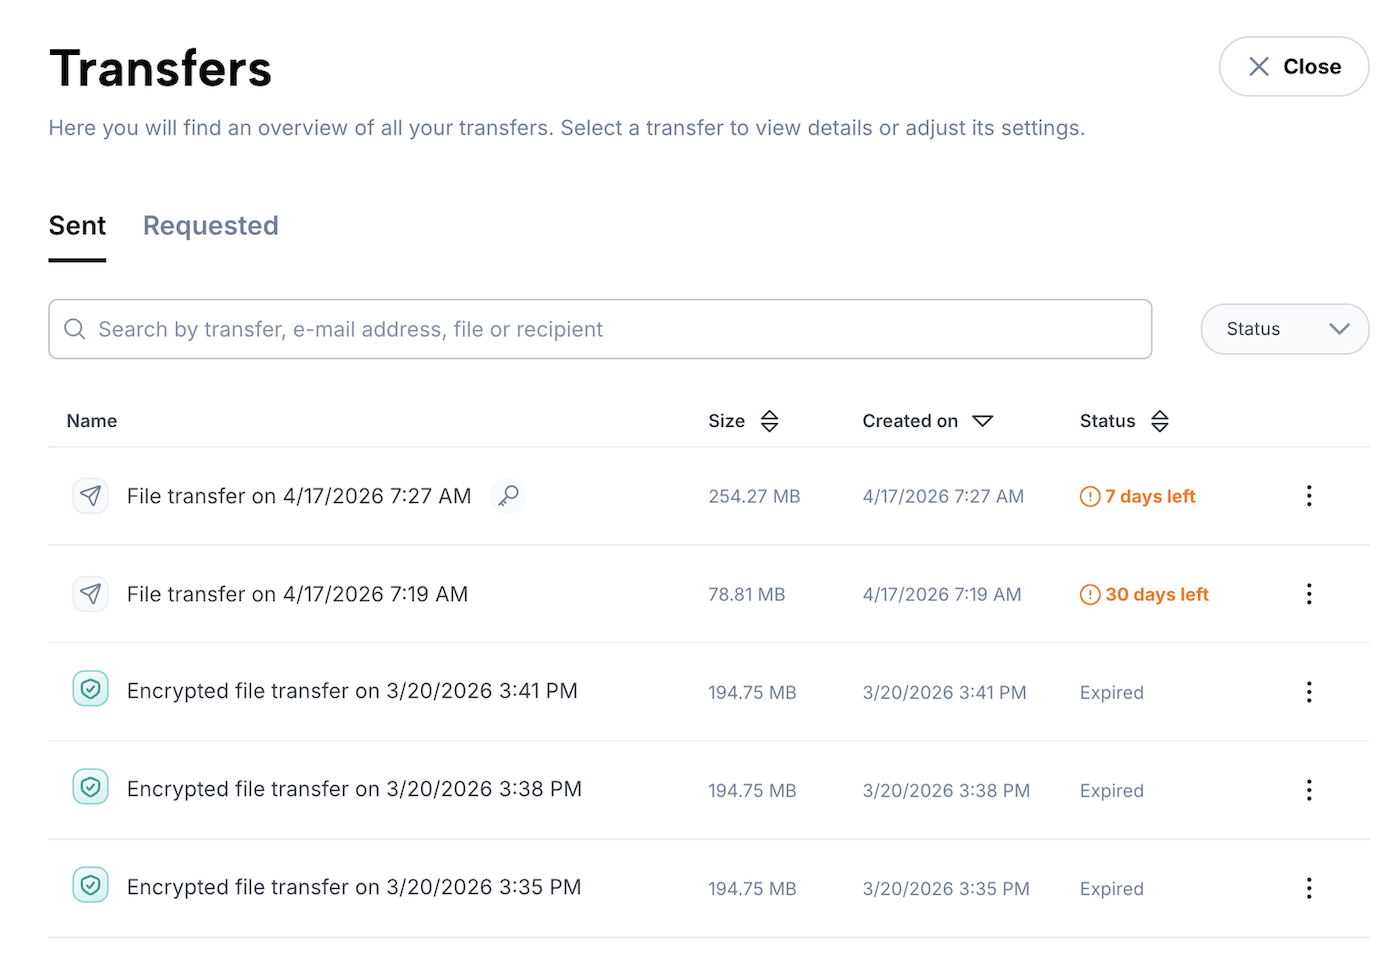
Task: Open Encrypted file transfer on 3/20/2026 3:35 PM
Action: tap(354, 887)
